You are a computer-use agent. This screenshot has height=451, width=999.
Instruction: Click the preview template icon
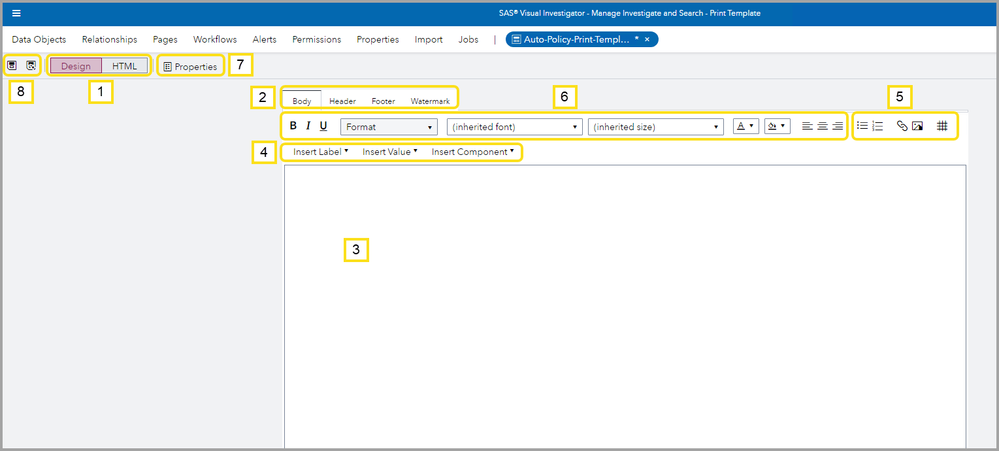pyautogui.click(x=31, y=65)
